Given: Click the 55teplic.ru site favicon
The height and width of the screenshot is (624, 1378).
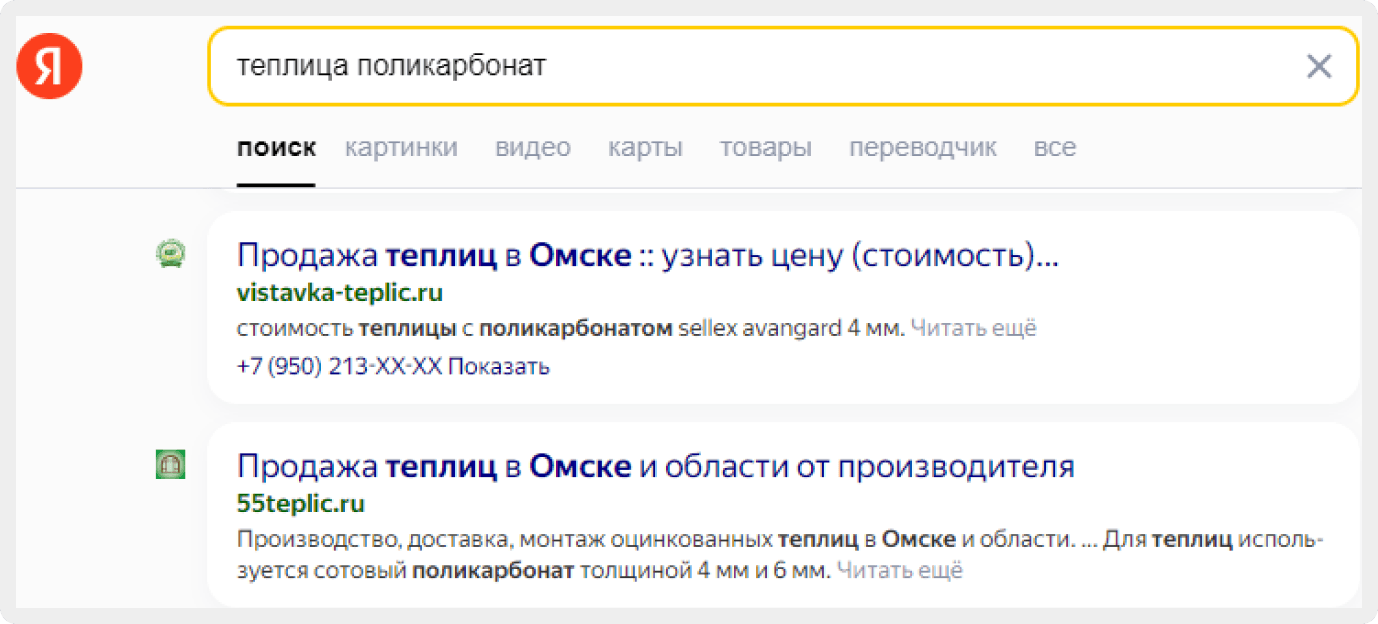Looking at the screenshot, I should (x=170, y=464).
